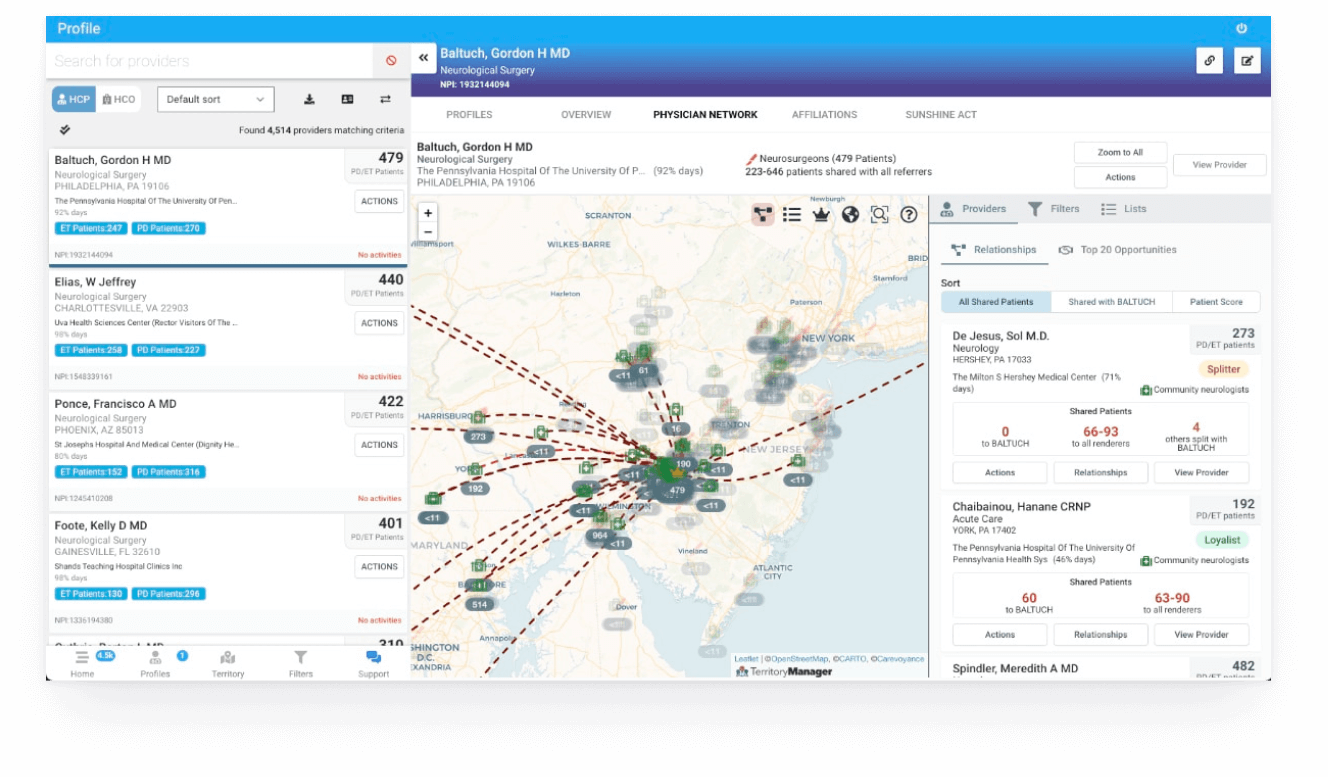Open ACTIONS menu for Ponce, Francisco A MD
Image resolution: width=1328 pixels, height=777 pixels.
(x=379, y=445)
